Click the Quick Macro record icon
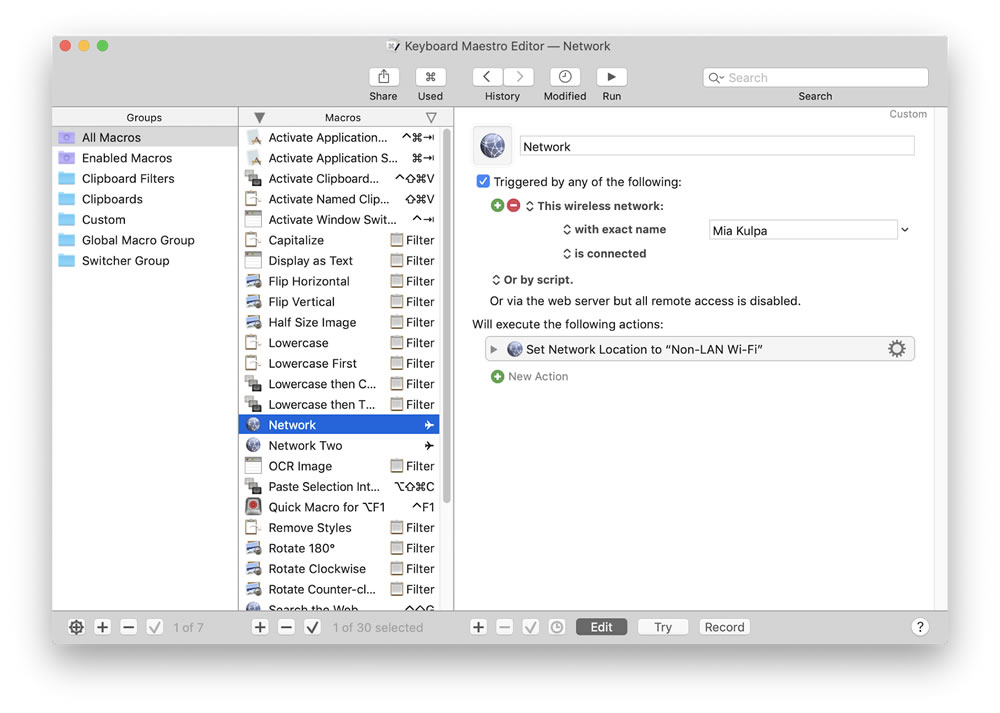Viewport: 1000px width, 713px height. pyautogui.click(x=253, y=506)
